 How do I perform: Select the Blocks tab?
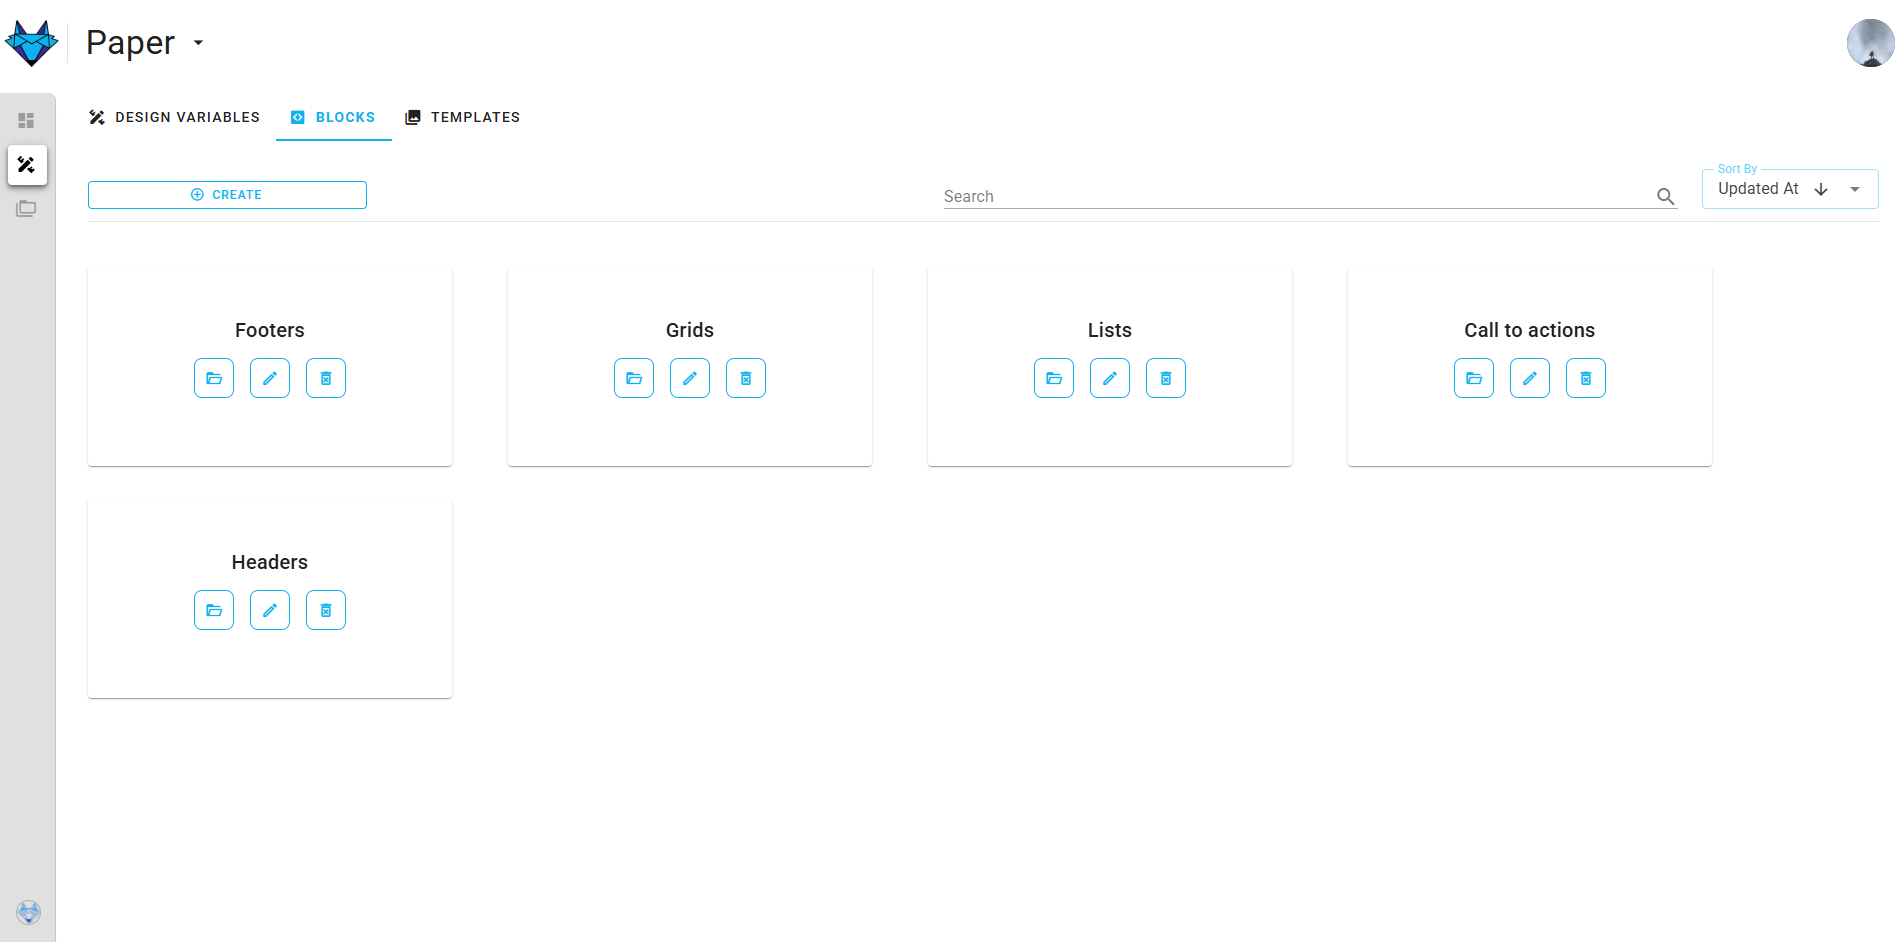click(333, 117)
